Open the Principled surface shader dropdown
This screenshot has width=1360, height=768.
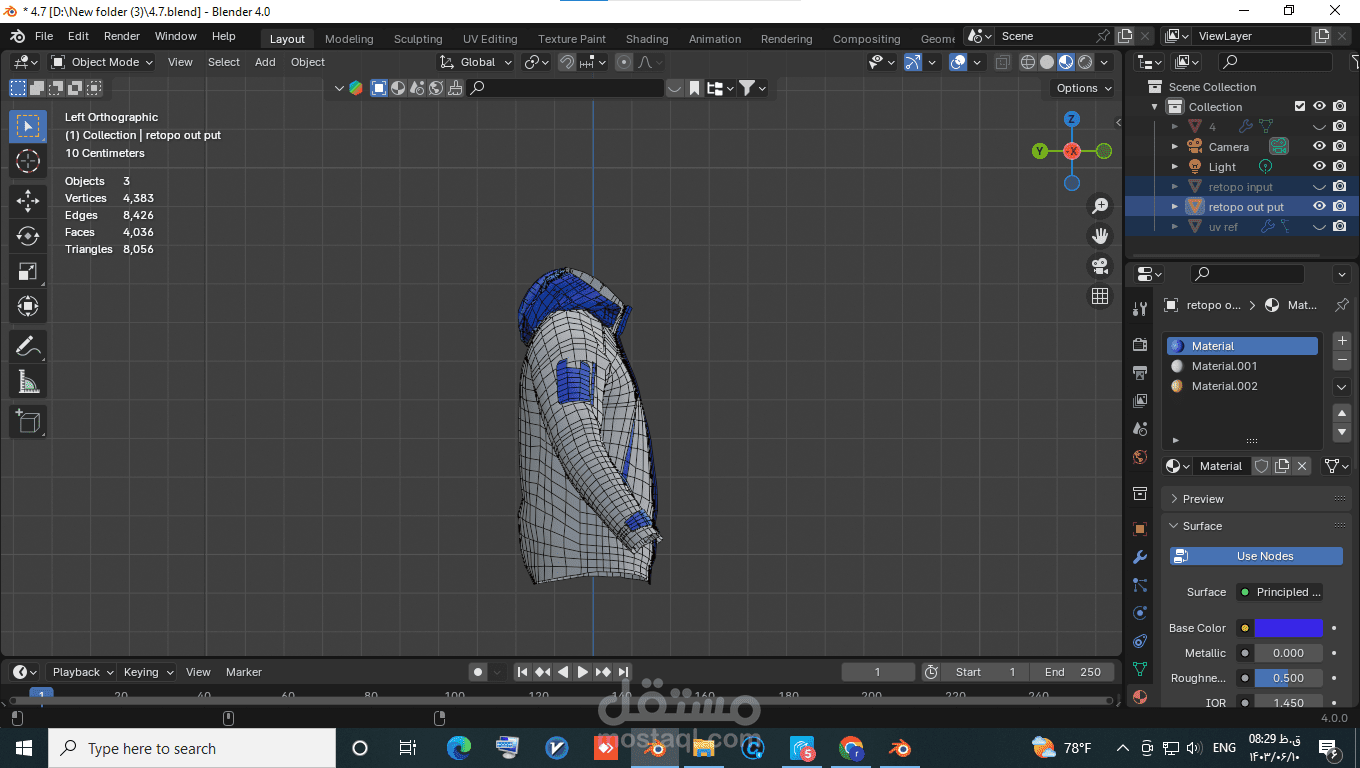[1279, 592]
